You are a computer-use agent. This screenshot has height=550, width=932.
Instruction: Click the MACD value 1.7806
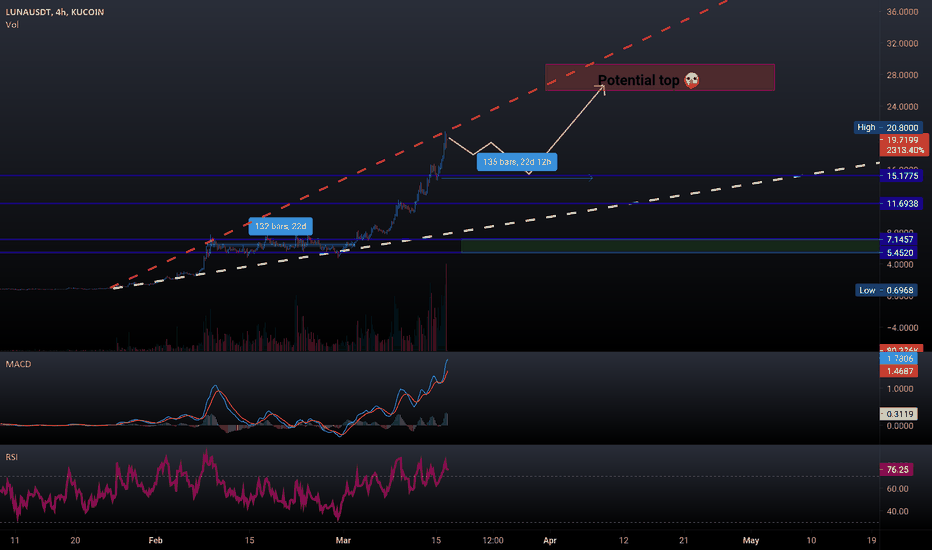pos(899,359)
